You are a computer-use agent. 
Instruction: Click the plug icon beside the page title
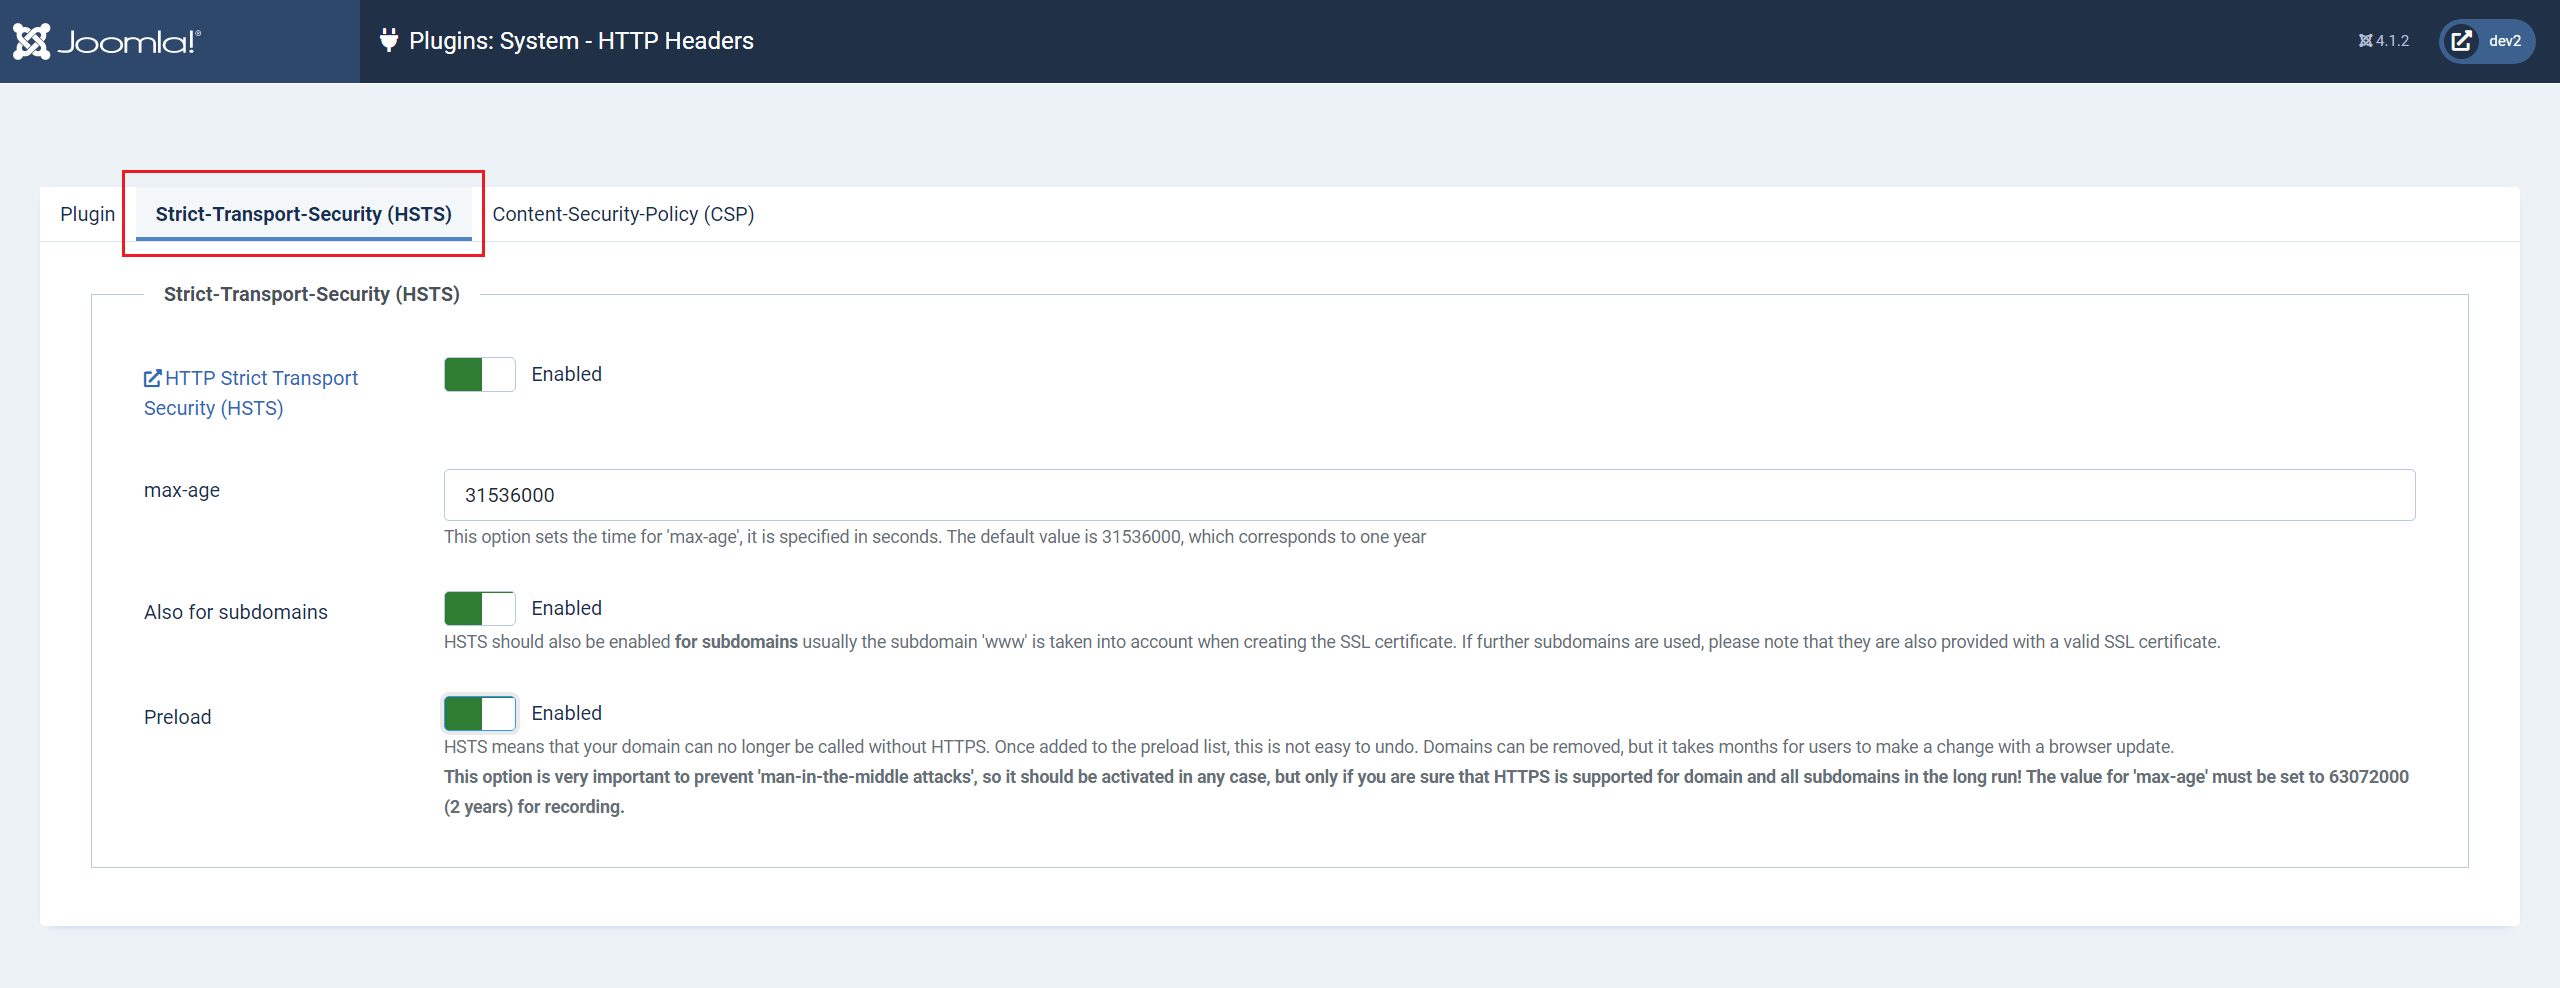(390, 40)
